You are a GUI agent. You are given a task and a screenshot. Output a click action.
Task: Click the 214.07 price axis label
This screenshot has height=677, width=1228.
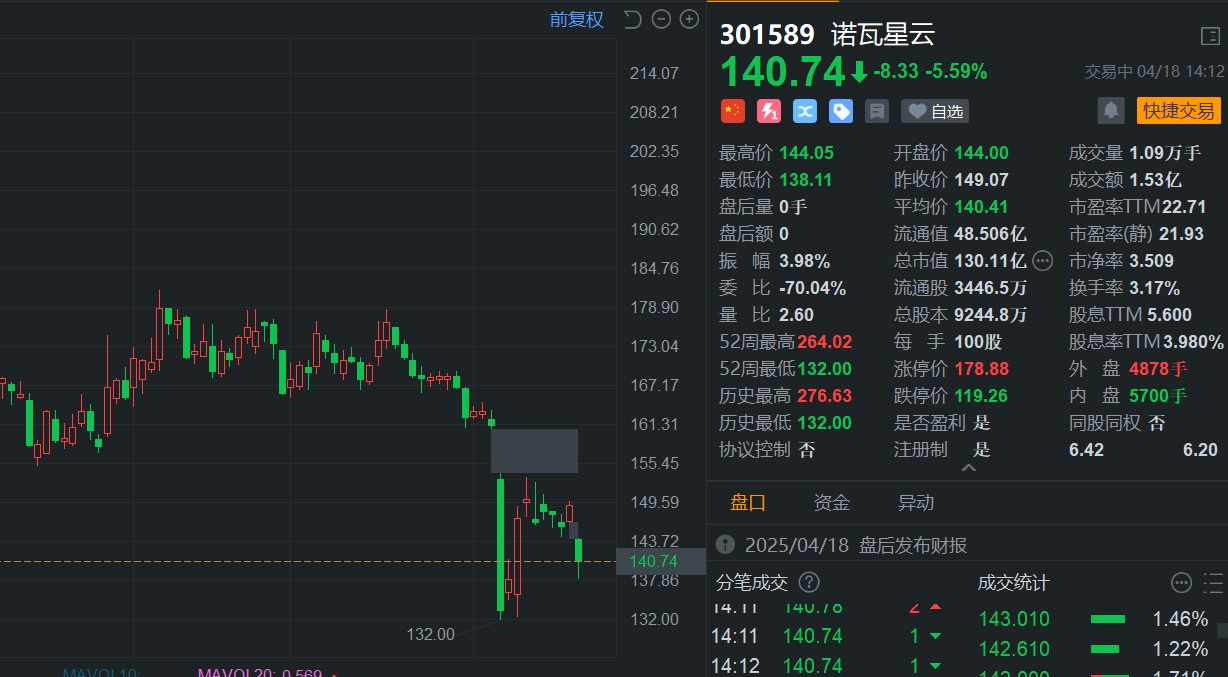[x=654, y=73]
